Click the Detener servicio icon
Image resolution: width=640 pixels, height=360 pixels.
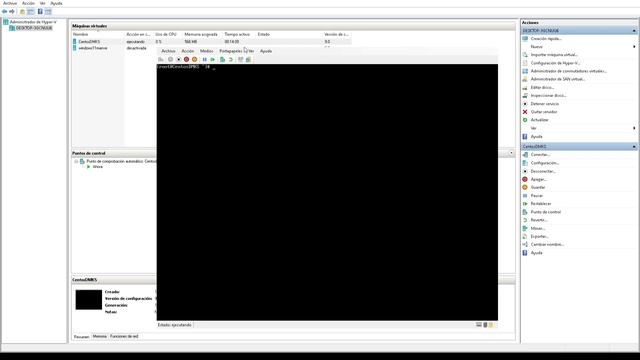(x=525, y=104)
